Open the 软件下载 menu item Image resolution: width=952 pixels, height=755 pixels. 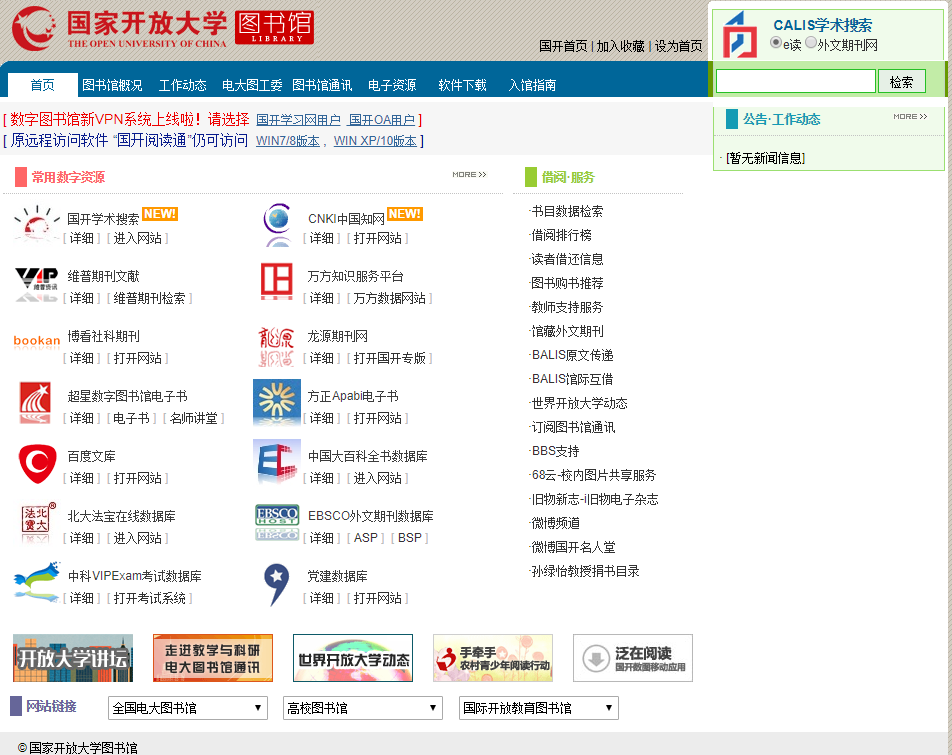[x=463, y=85]
